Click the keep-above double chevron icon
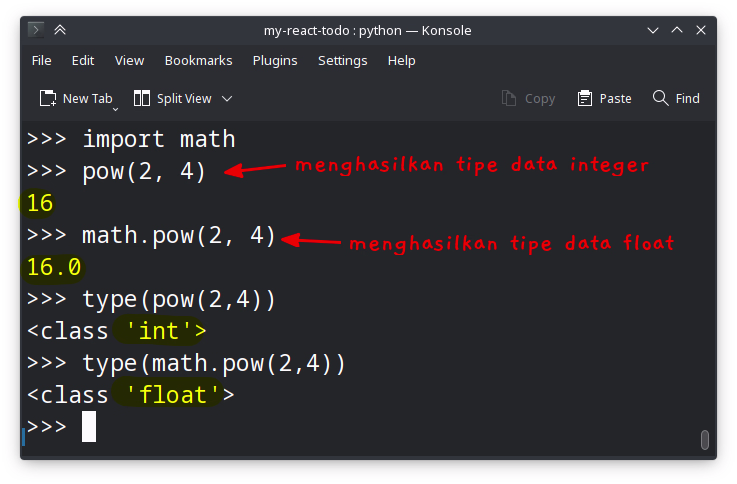Viewport: 737px width, 484px height. point(60,30)
